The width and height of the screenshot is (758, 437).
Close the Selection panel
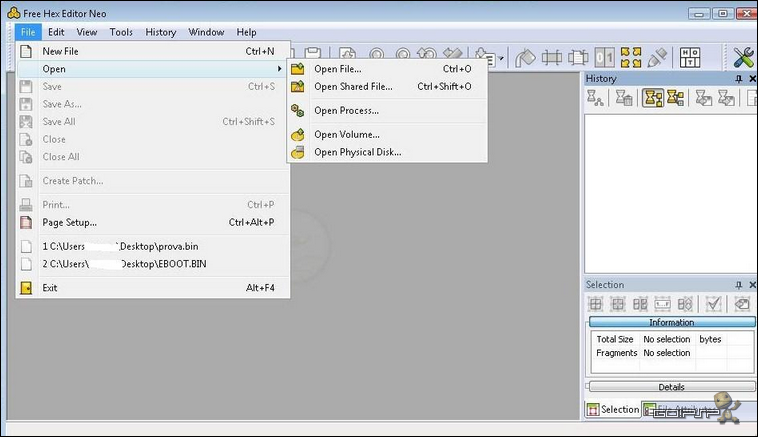tap(752, 285)
